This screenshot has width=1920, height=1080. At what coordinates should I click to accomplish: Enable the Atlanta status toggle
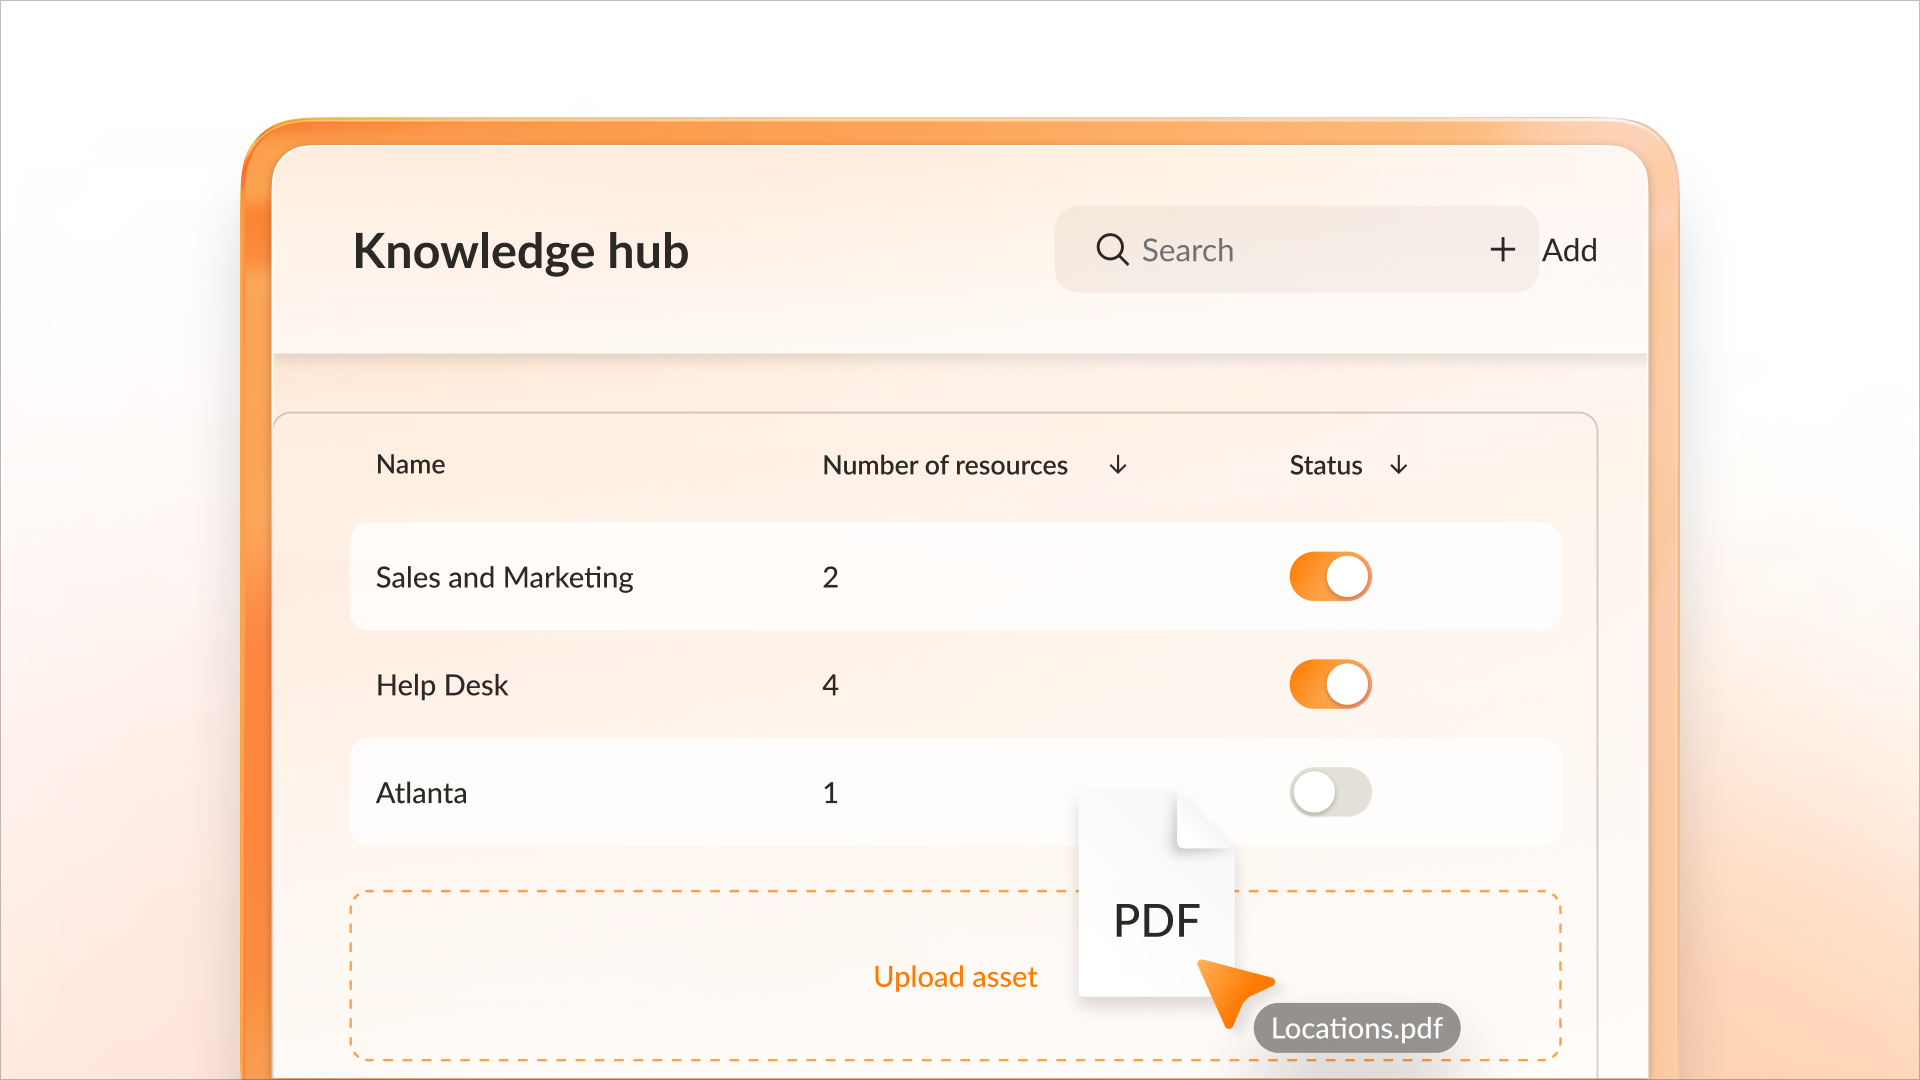coord(1330,792)
